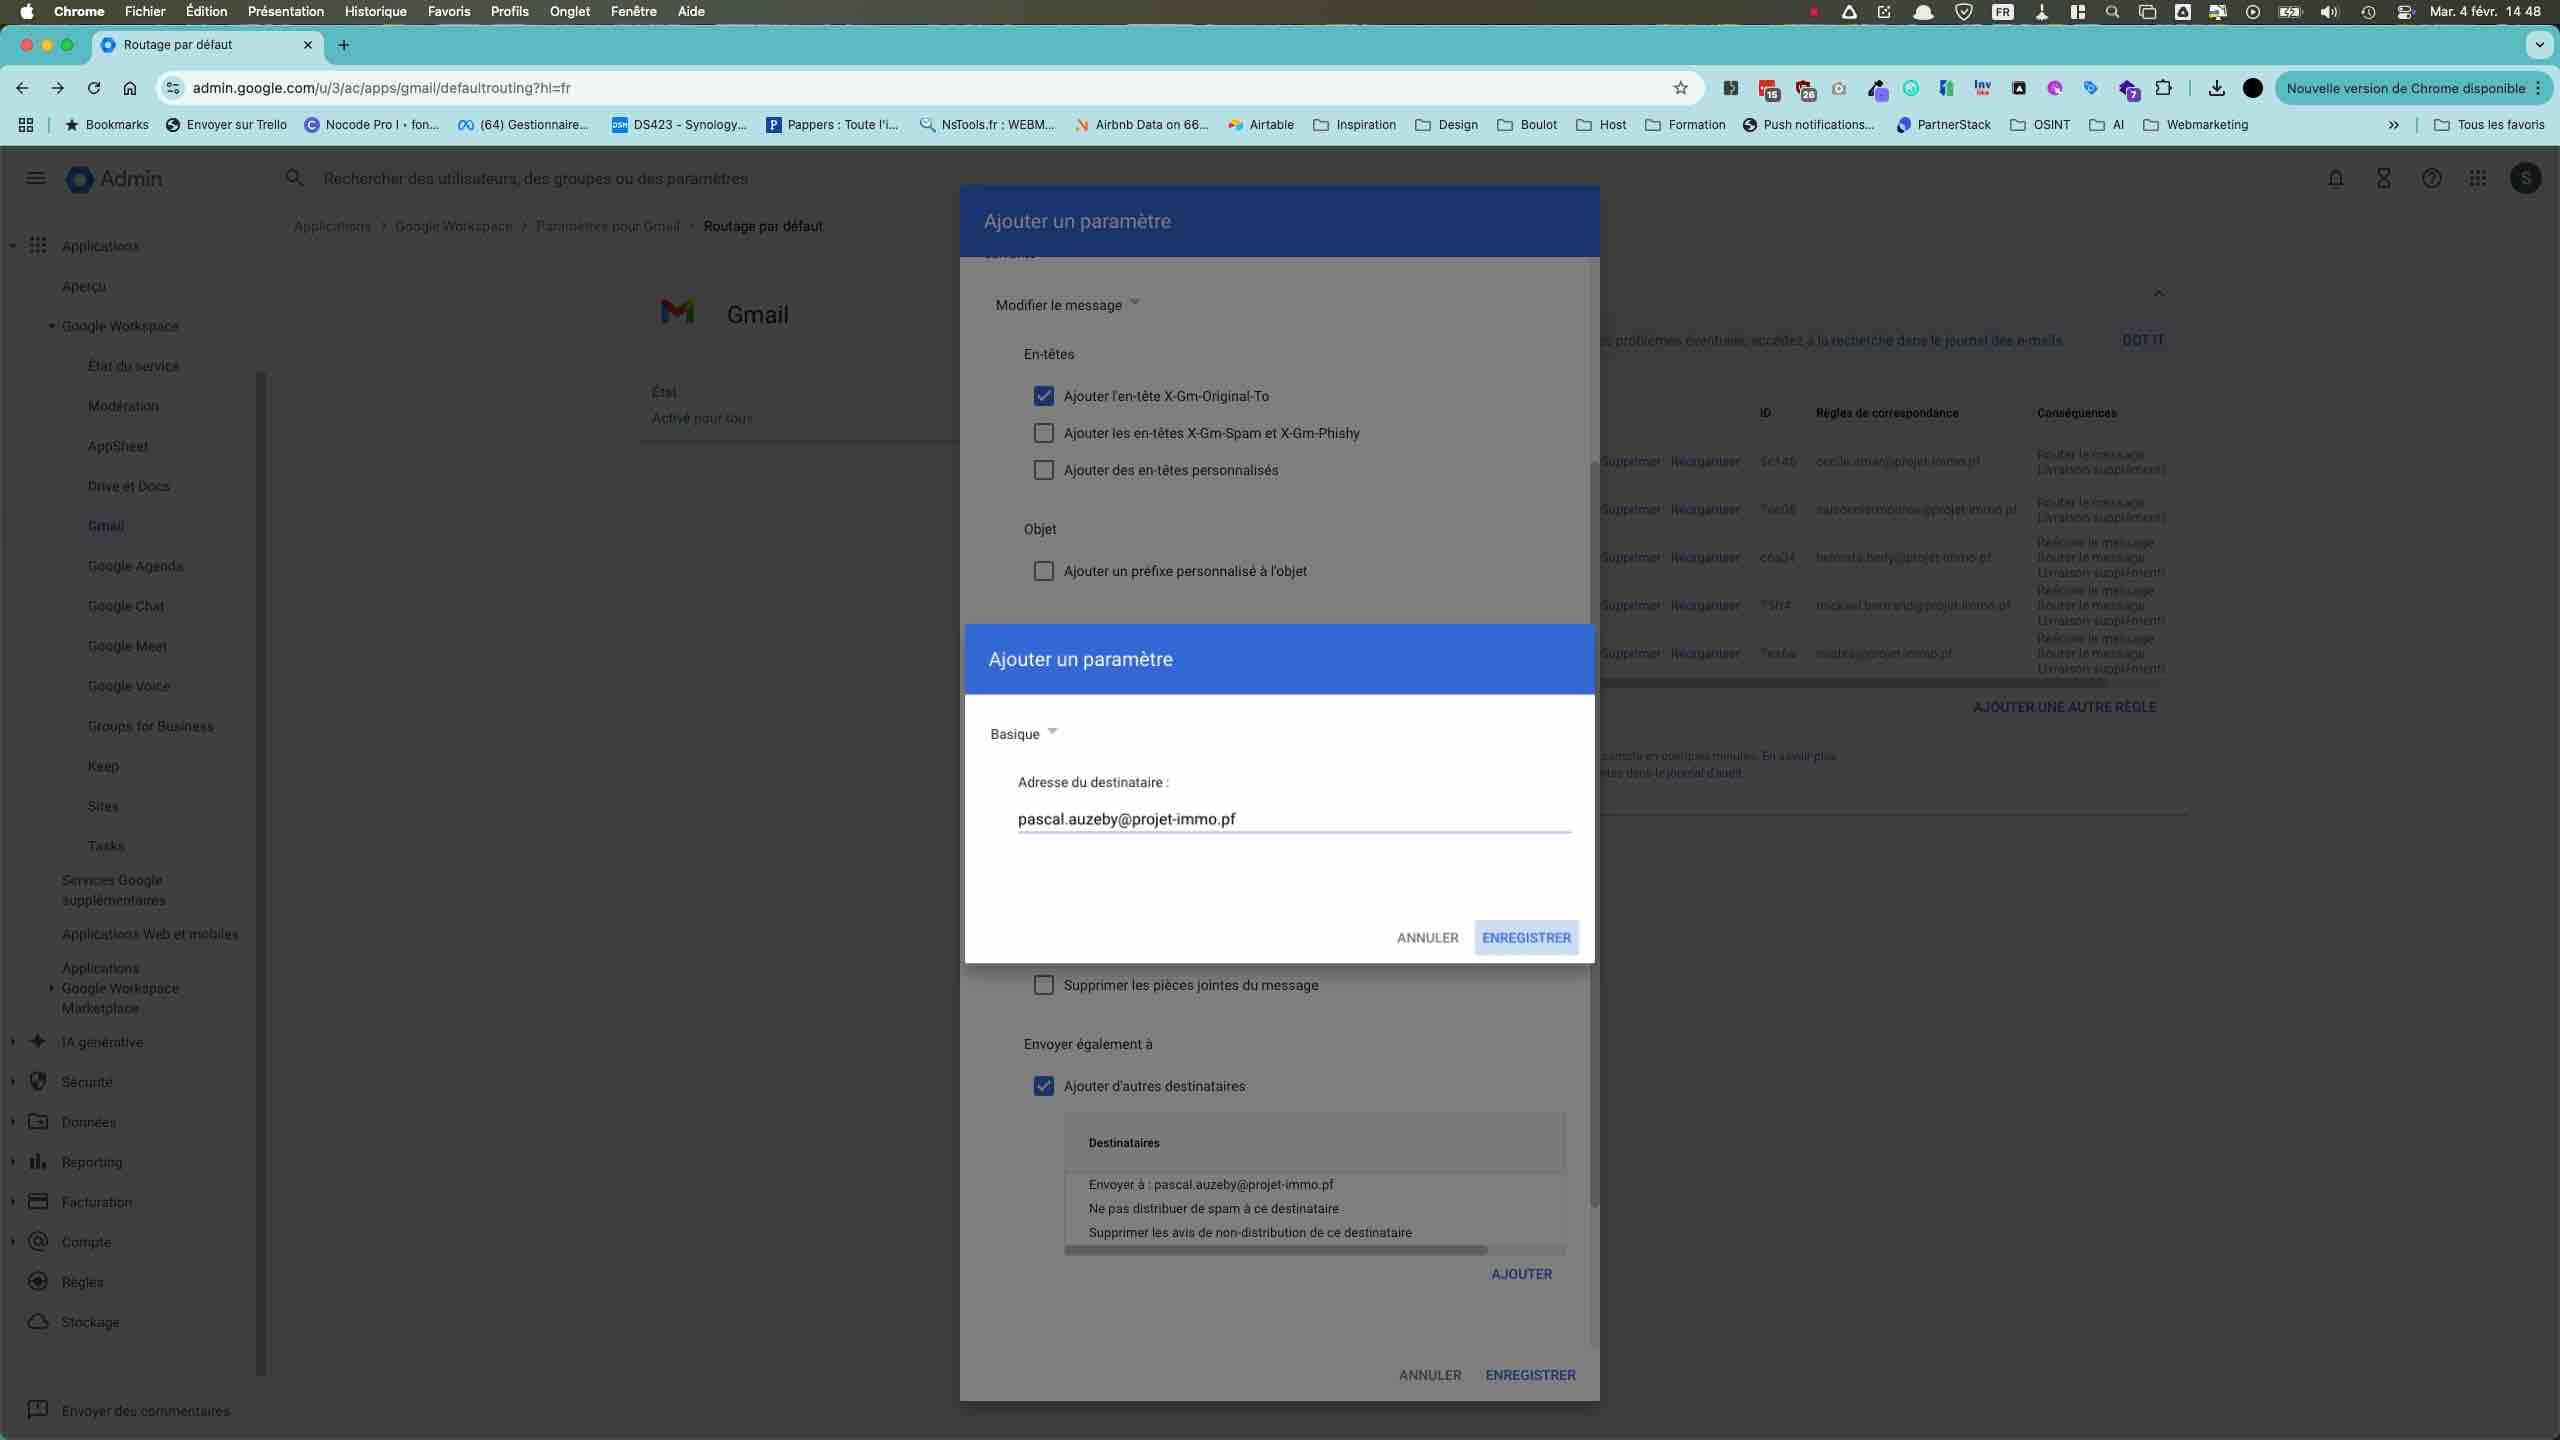The height and width of the screenshot is (1440, 2560).
Task: Open the Chrome extensions puzzle icon
Action: 2164,88
